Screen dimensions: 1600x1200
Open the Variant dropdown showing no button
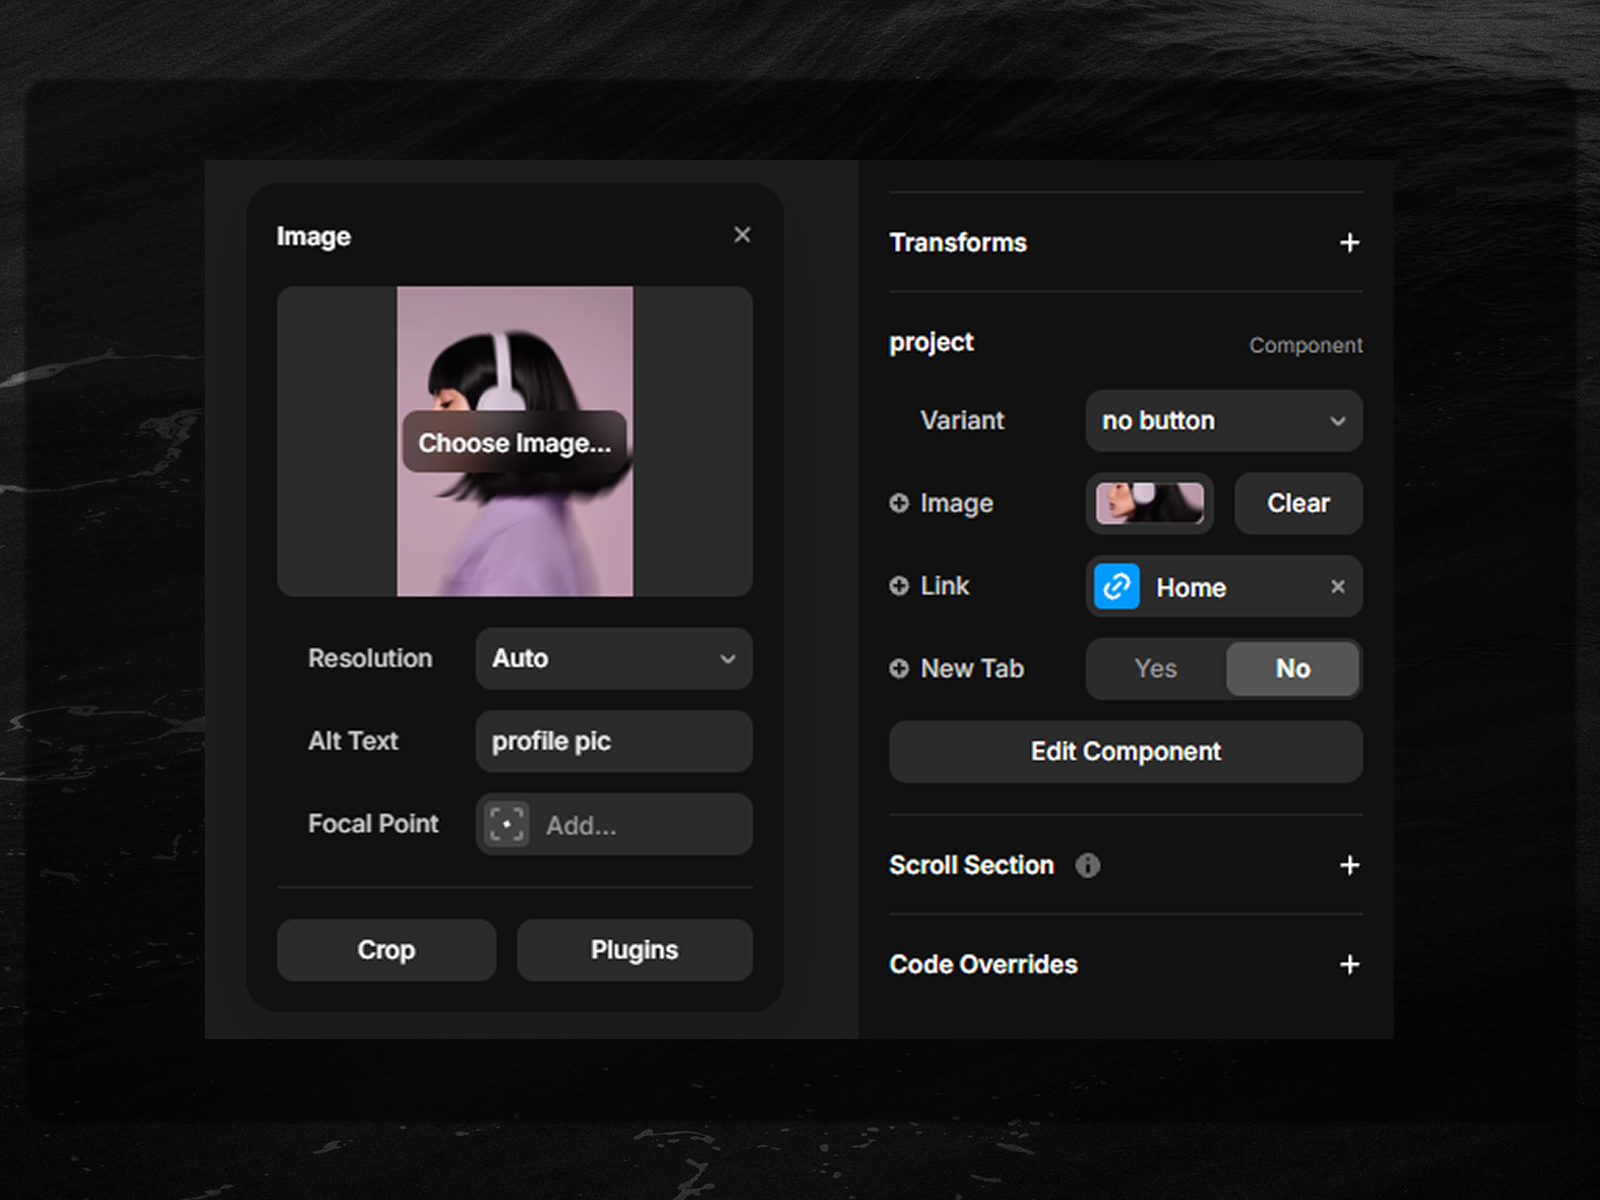[1223, 421]
